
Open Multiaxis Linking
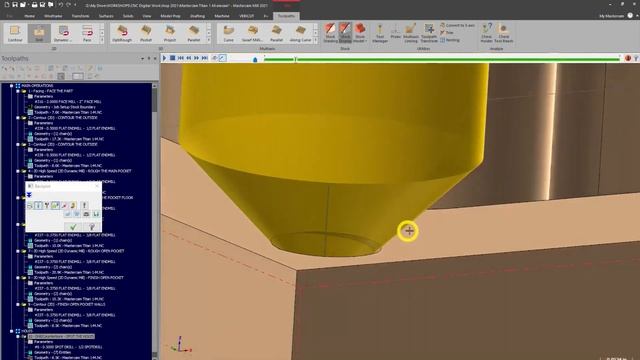[x=411, y=33]
